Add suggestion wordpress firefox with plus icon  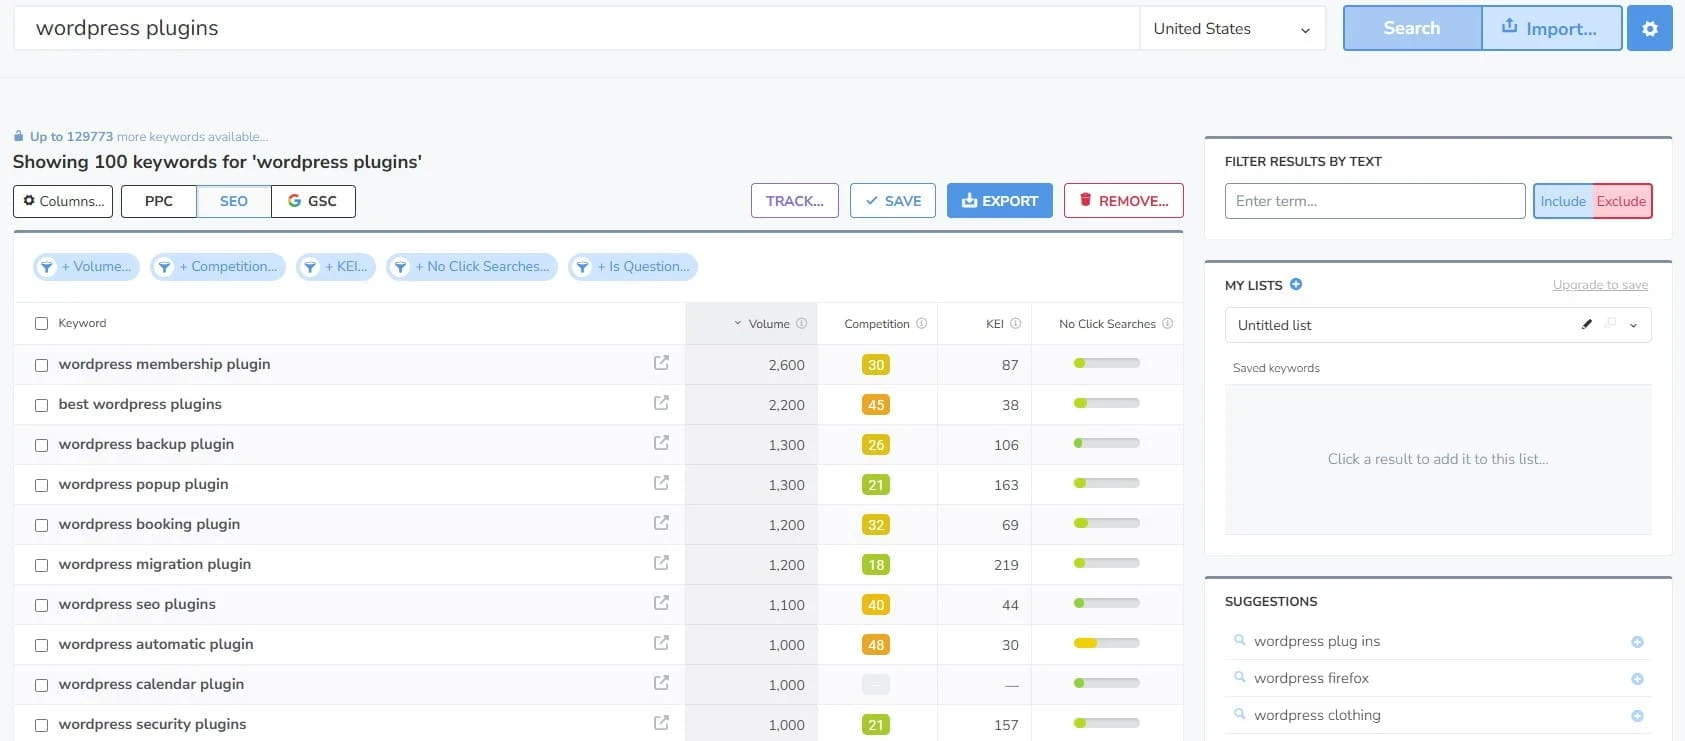click(x=1637, y=679)
